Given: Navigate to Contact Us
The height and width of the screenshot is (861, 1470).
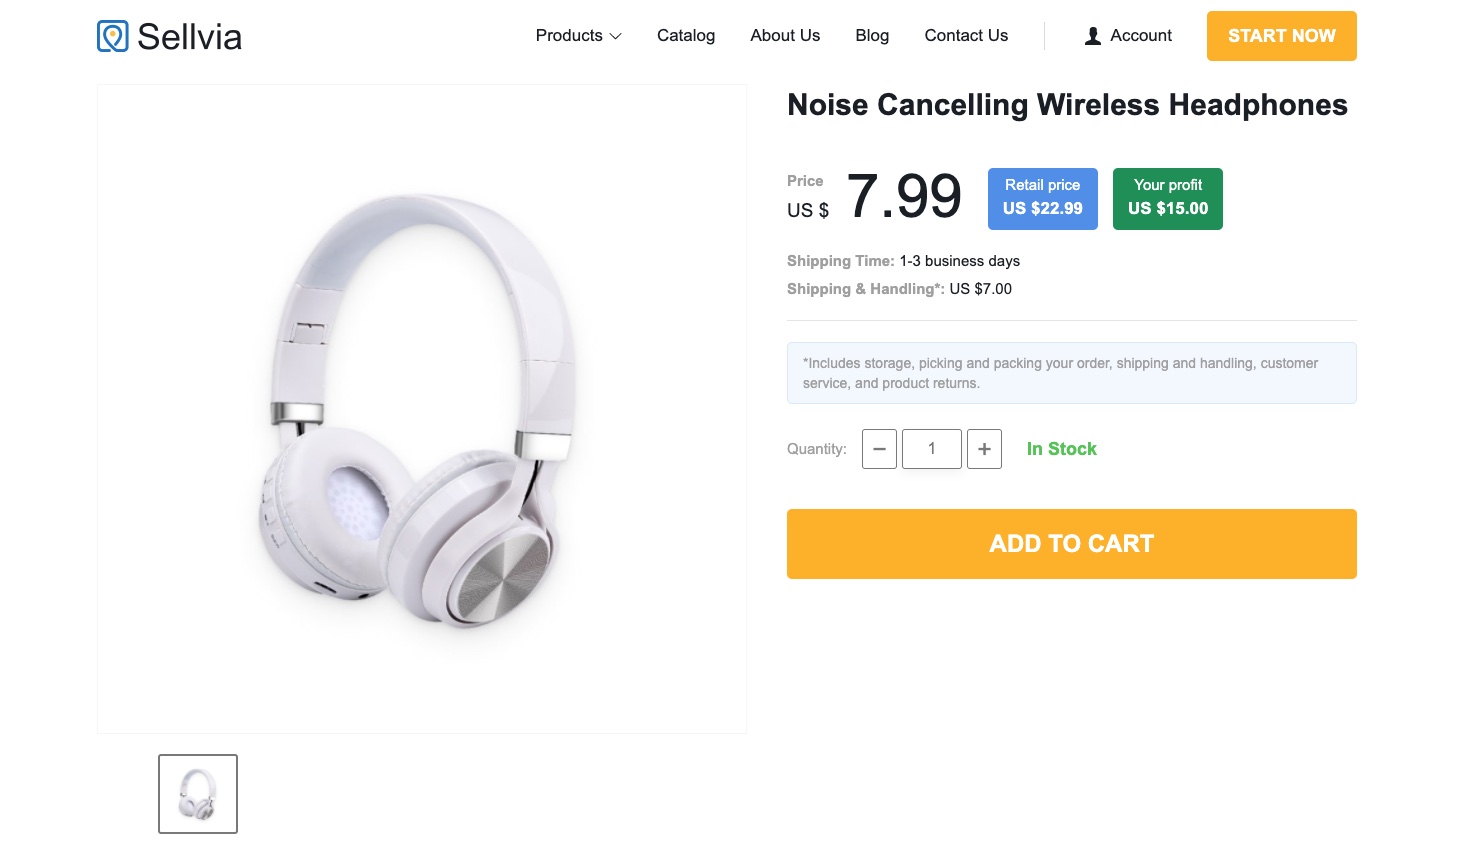Looking at the screenshot, I should (x=966, y=36).
